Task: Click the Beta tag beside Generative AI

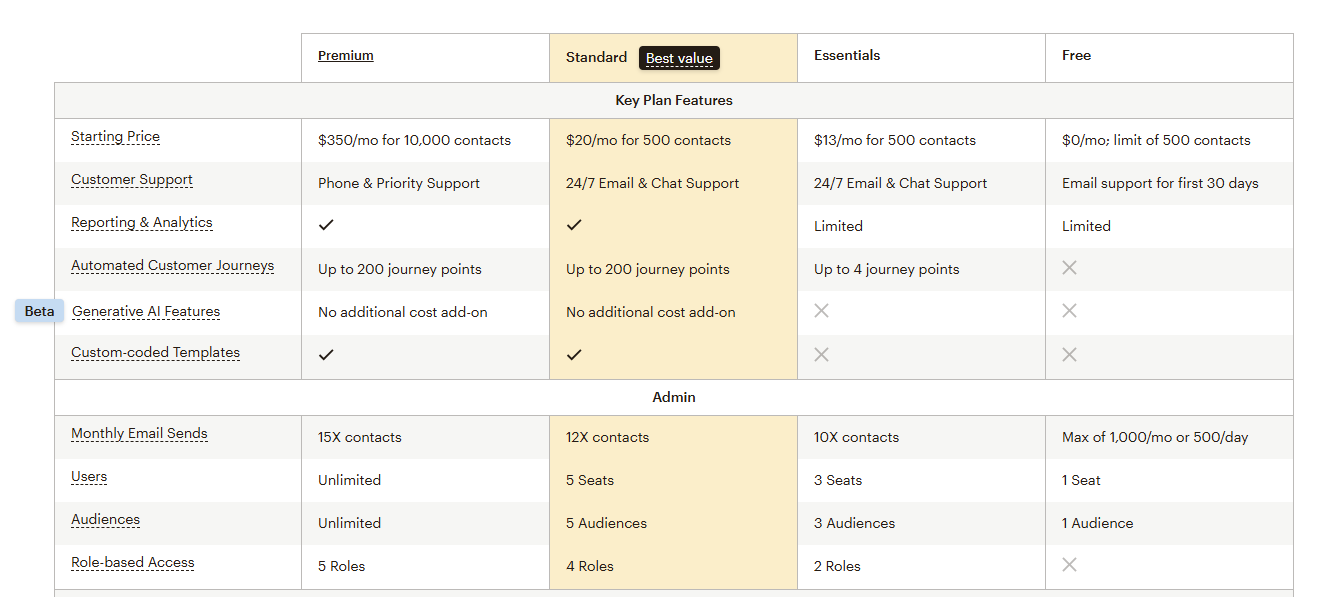Action: click(39, 311)
